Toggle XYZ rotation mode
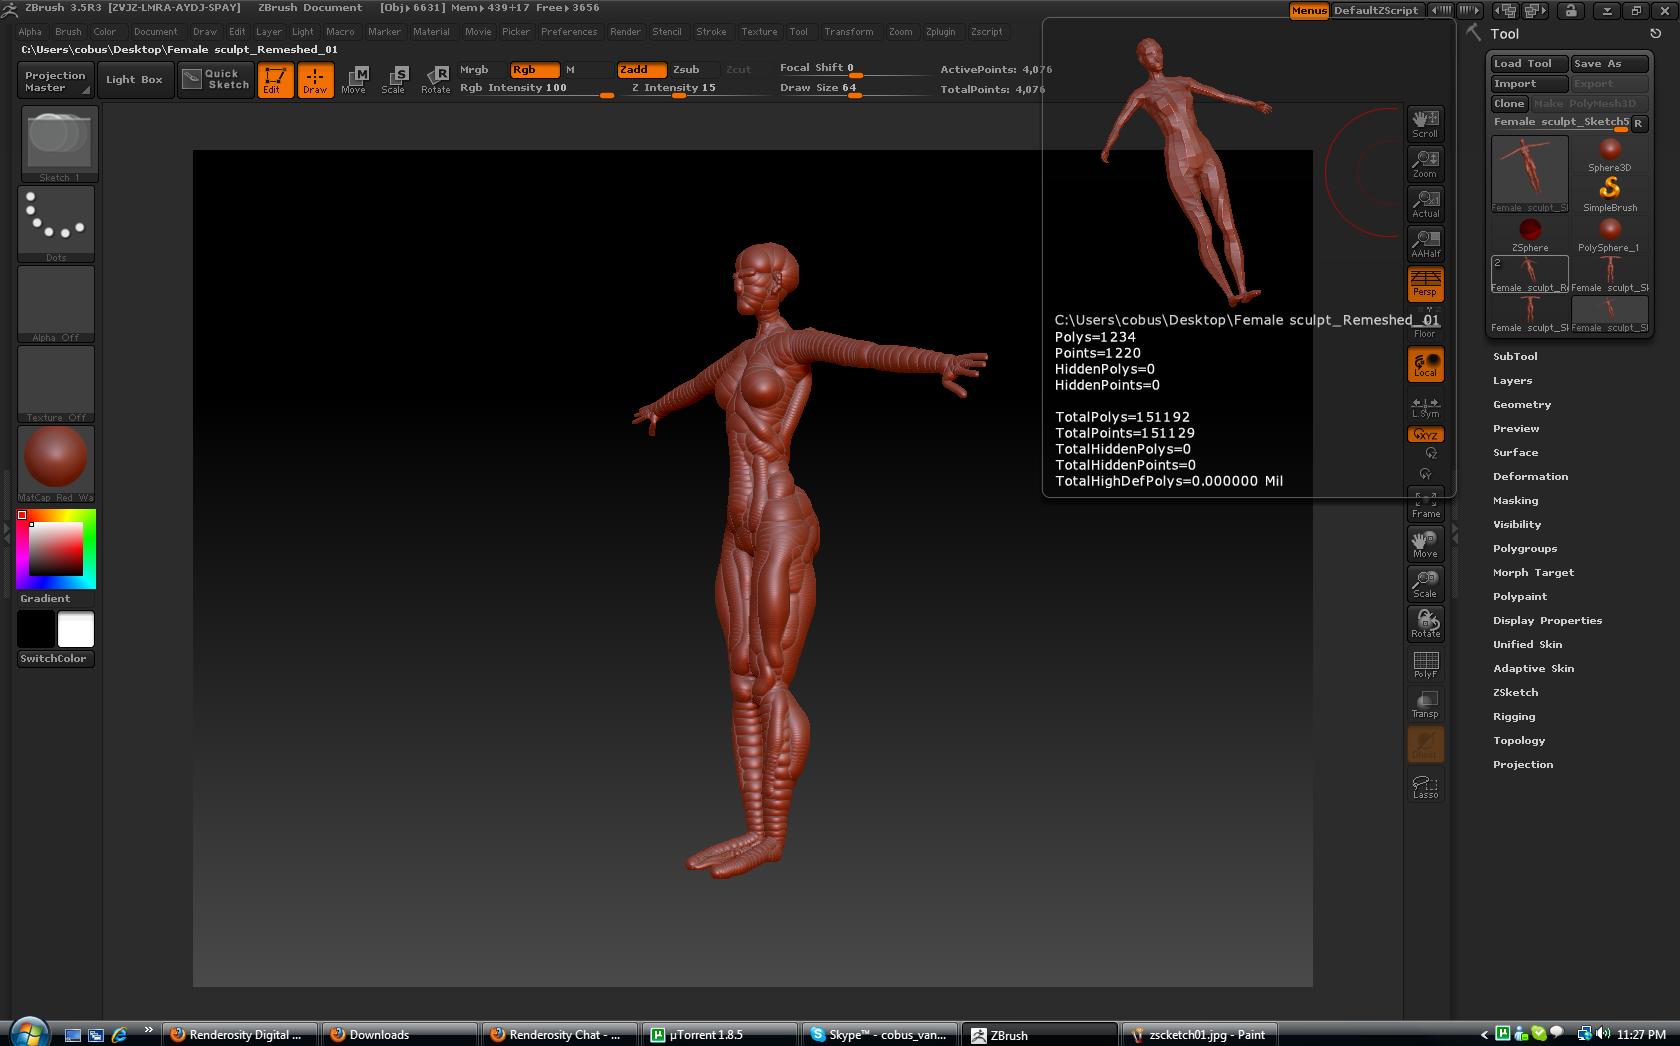 pyautogui.click(x=1425, y=435)
